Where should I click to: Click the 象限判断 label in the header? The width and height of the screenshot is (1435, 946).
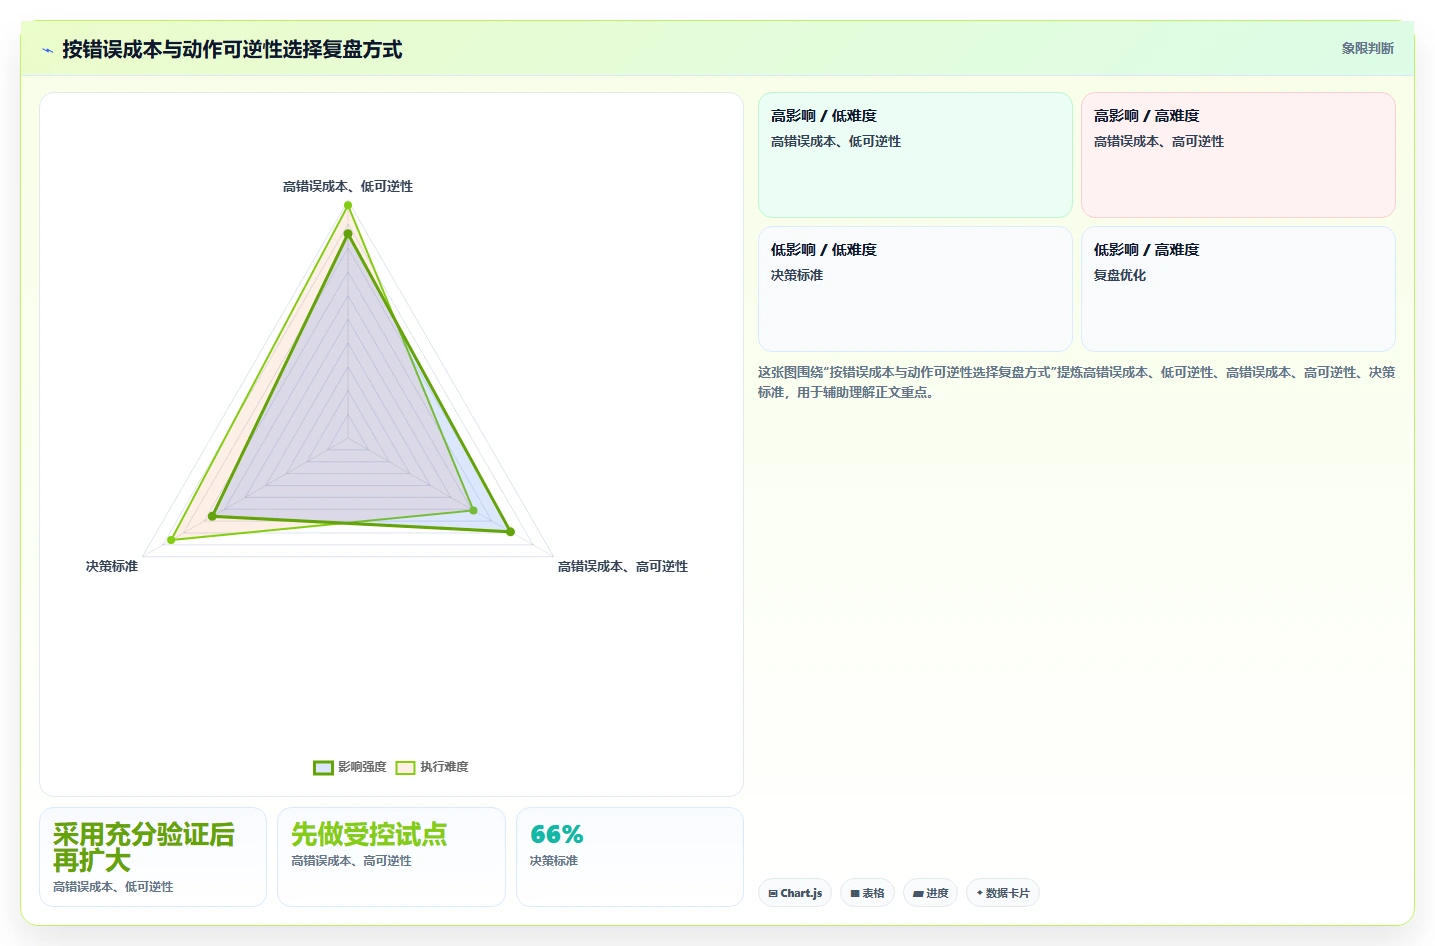click(x=1367, y=48)
